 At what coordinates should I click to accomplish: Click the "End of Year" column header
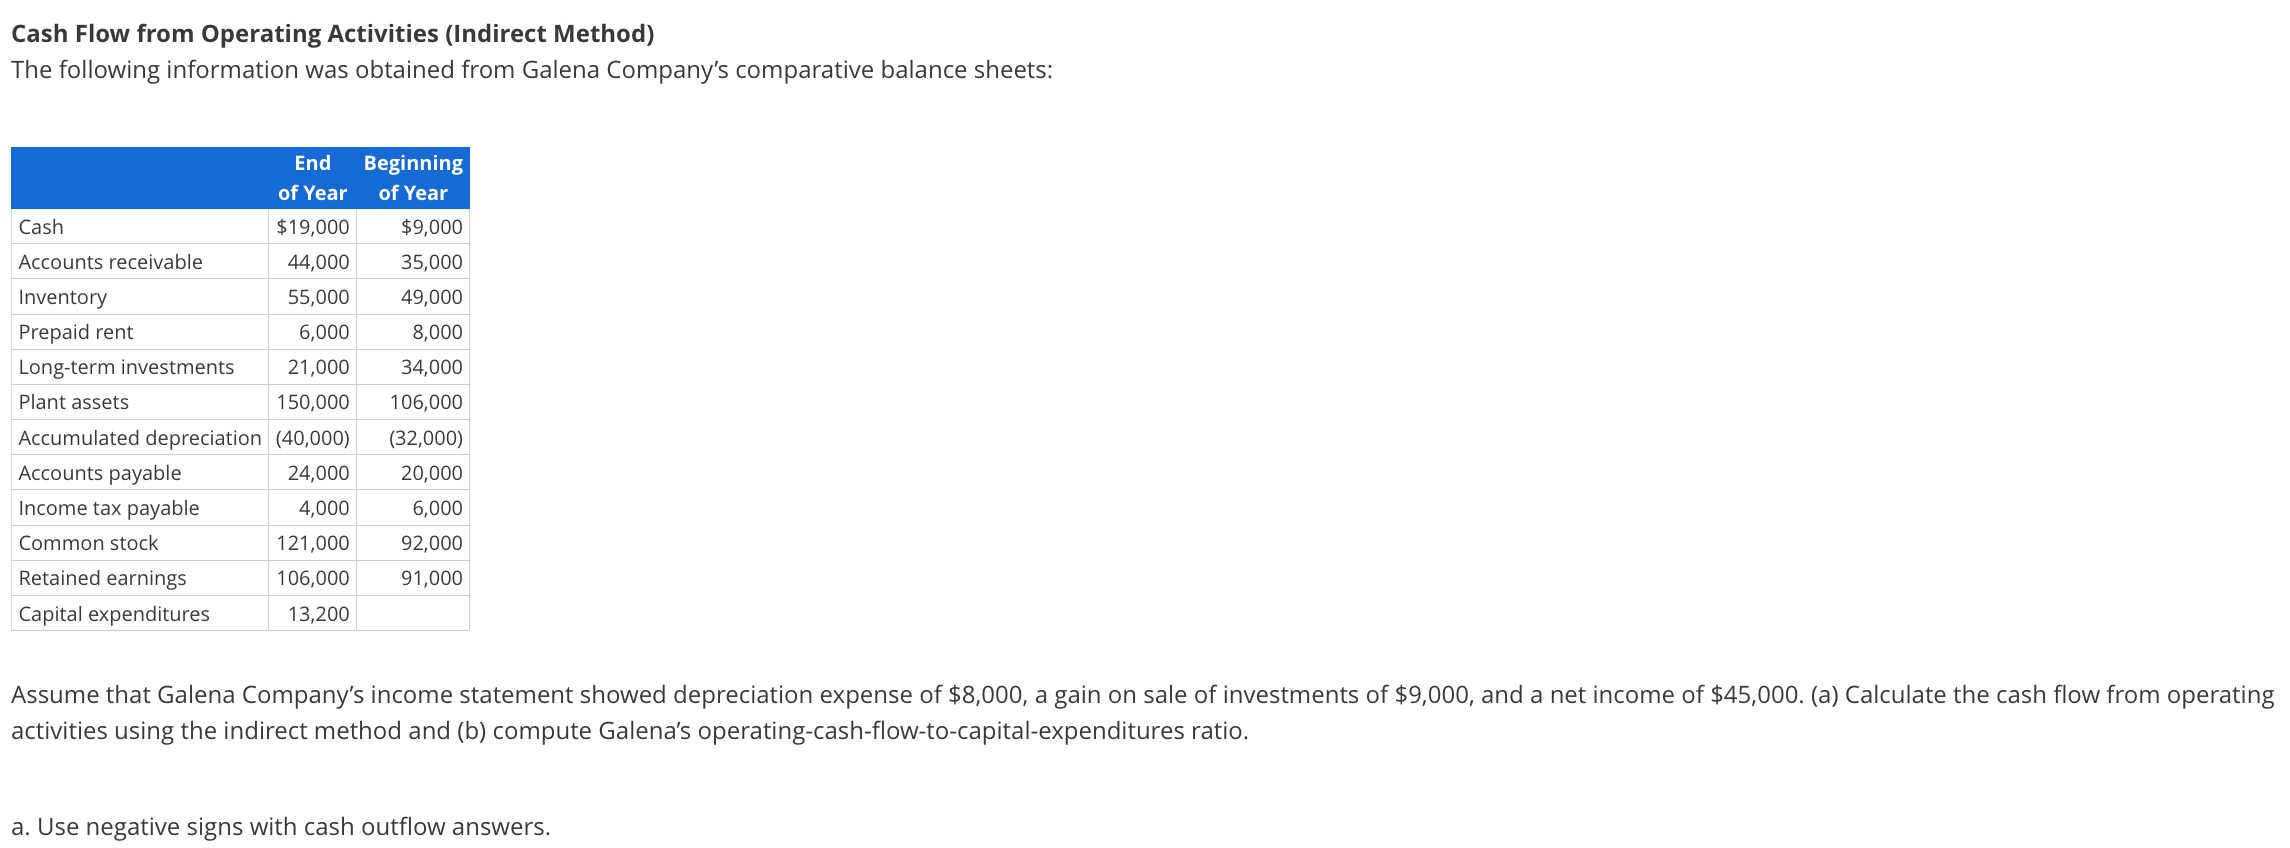pos(312,178)
